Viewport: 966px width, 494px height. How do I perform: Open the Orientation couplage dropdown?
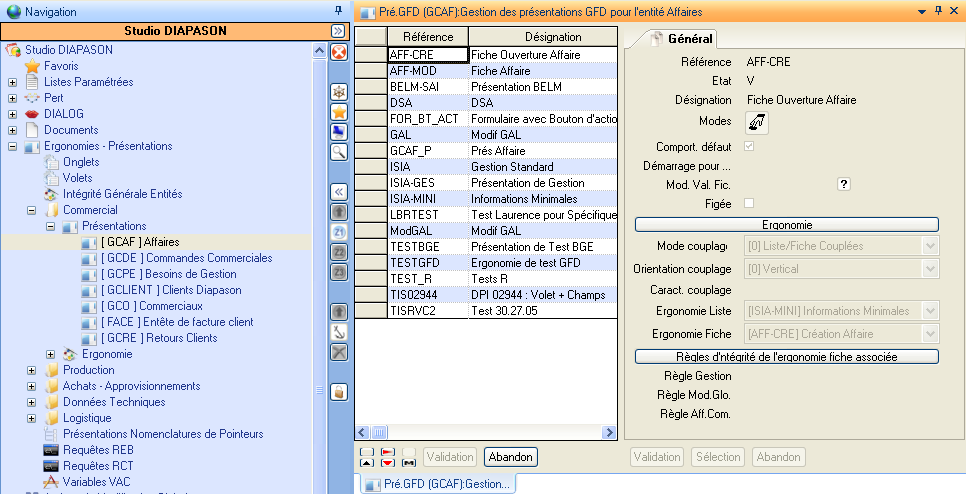point(930,269)
